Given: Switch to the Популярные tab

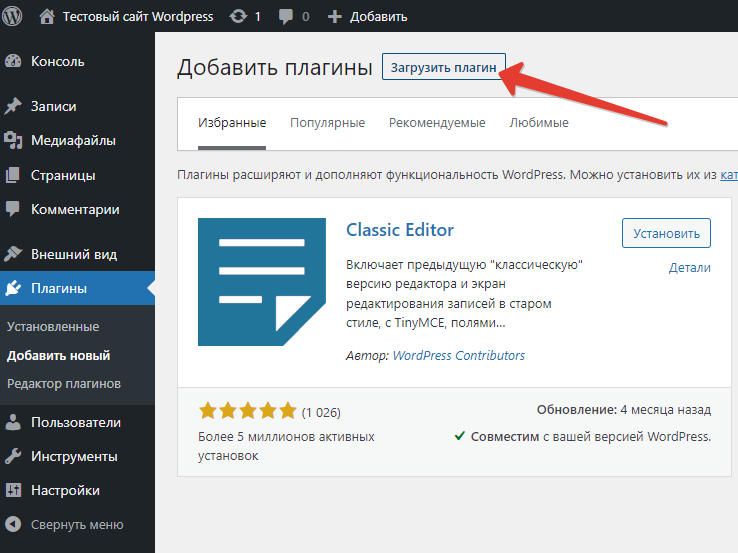Looking at the screenshot, I should [x=328, y=123].
